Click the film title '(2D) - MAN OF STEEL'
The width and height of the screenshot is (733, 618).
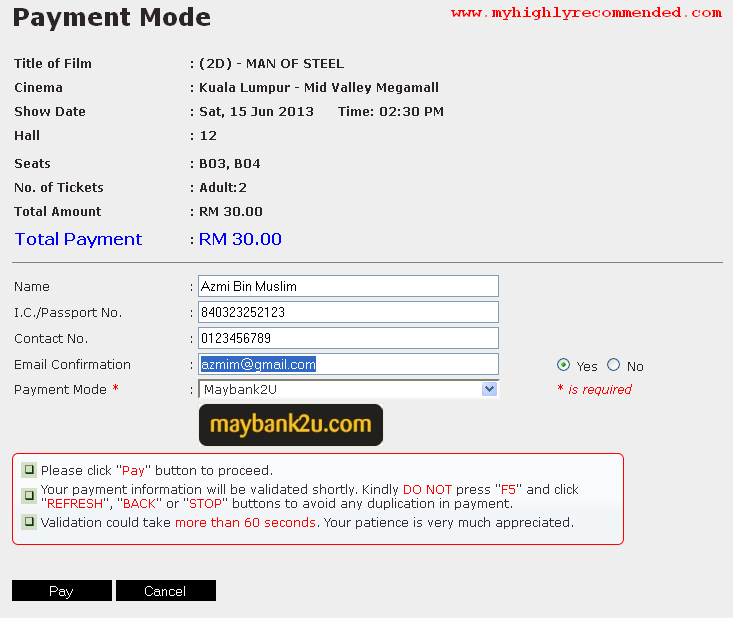pyautogui.click(x=272, y=63)
